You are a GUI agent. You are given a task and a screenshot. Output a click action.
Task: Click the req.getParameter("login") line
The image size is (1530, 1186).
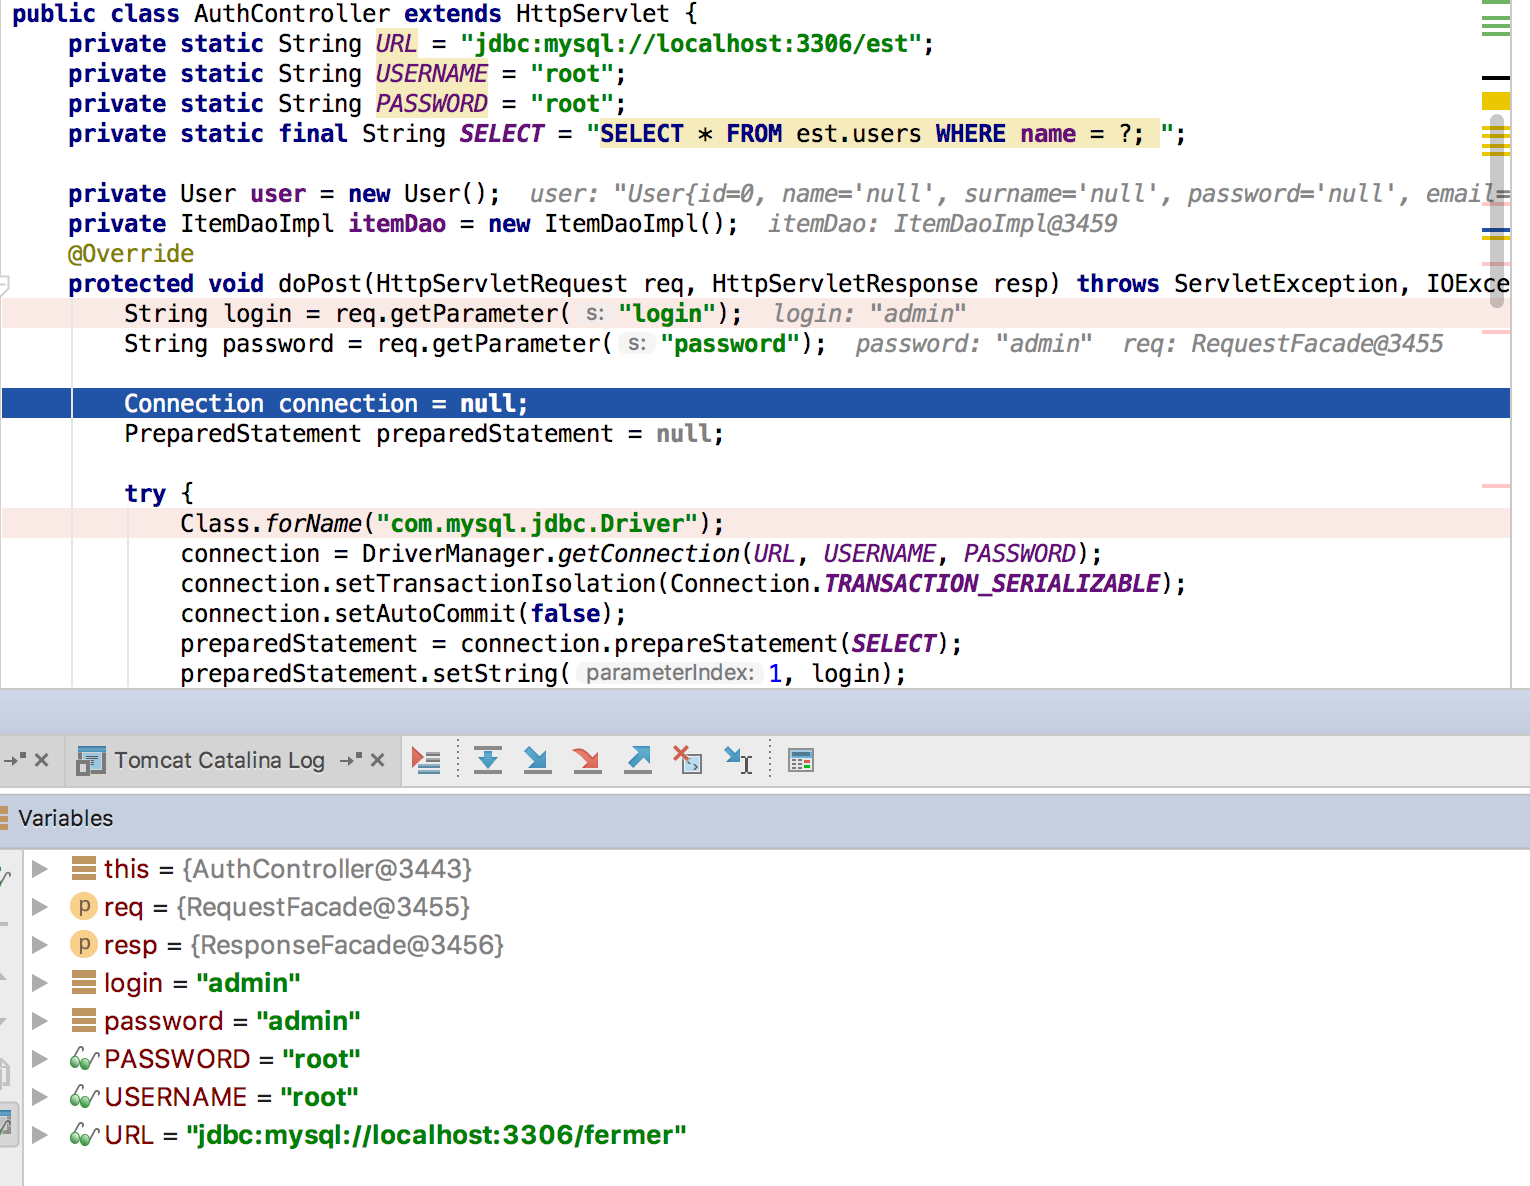click(x=756, y=313)
